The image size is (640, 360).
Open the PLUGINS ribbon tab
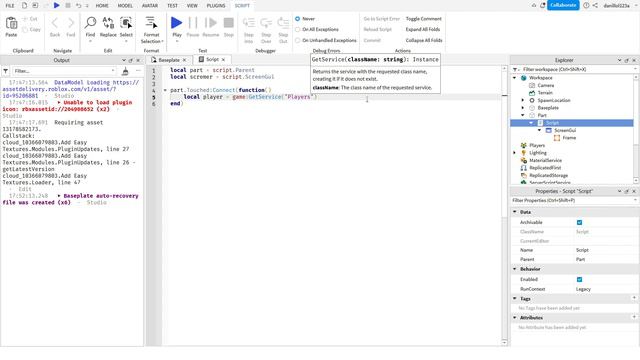tap(216, 6)
